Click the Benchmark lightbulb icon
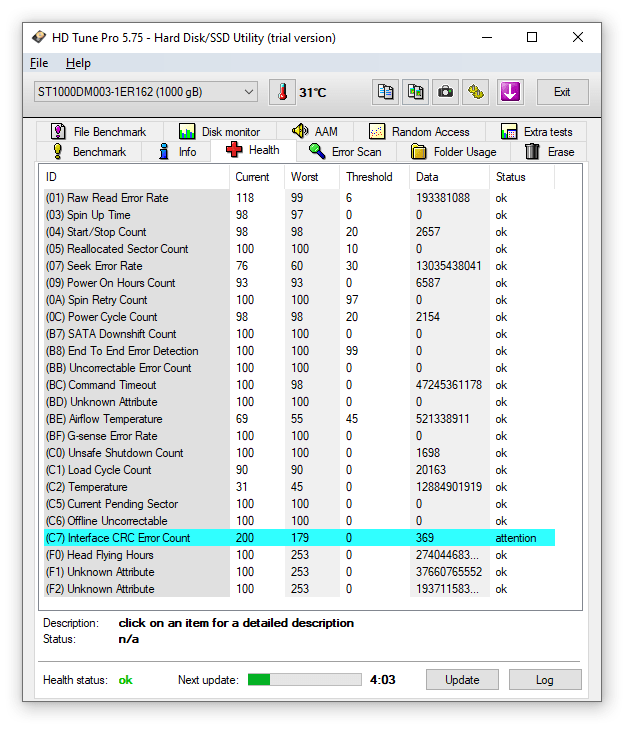 click(58, 152)
